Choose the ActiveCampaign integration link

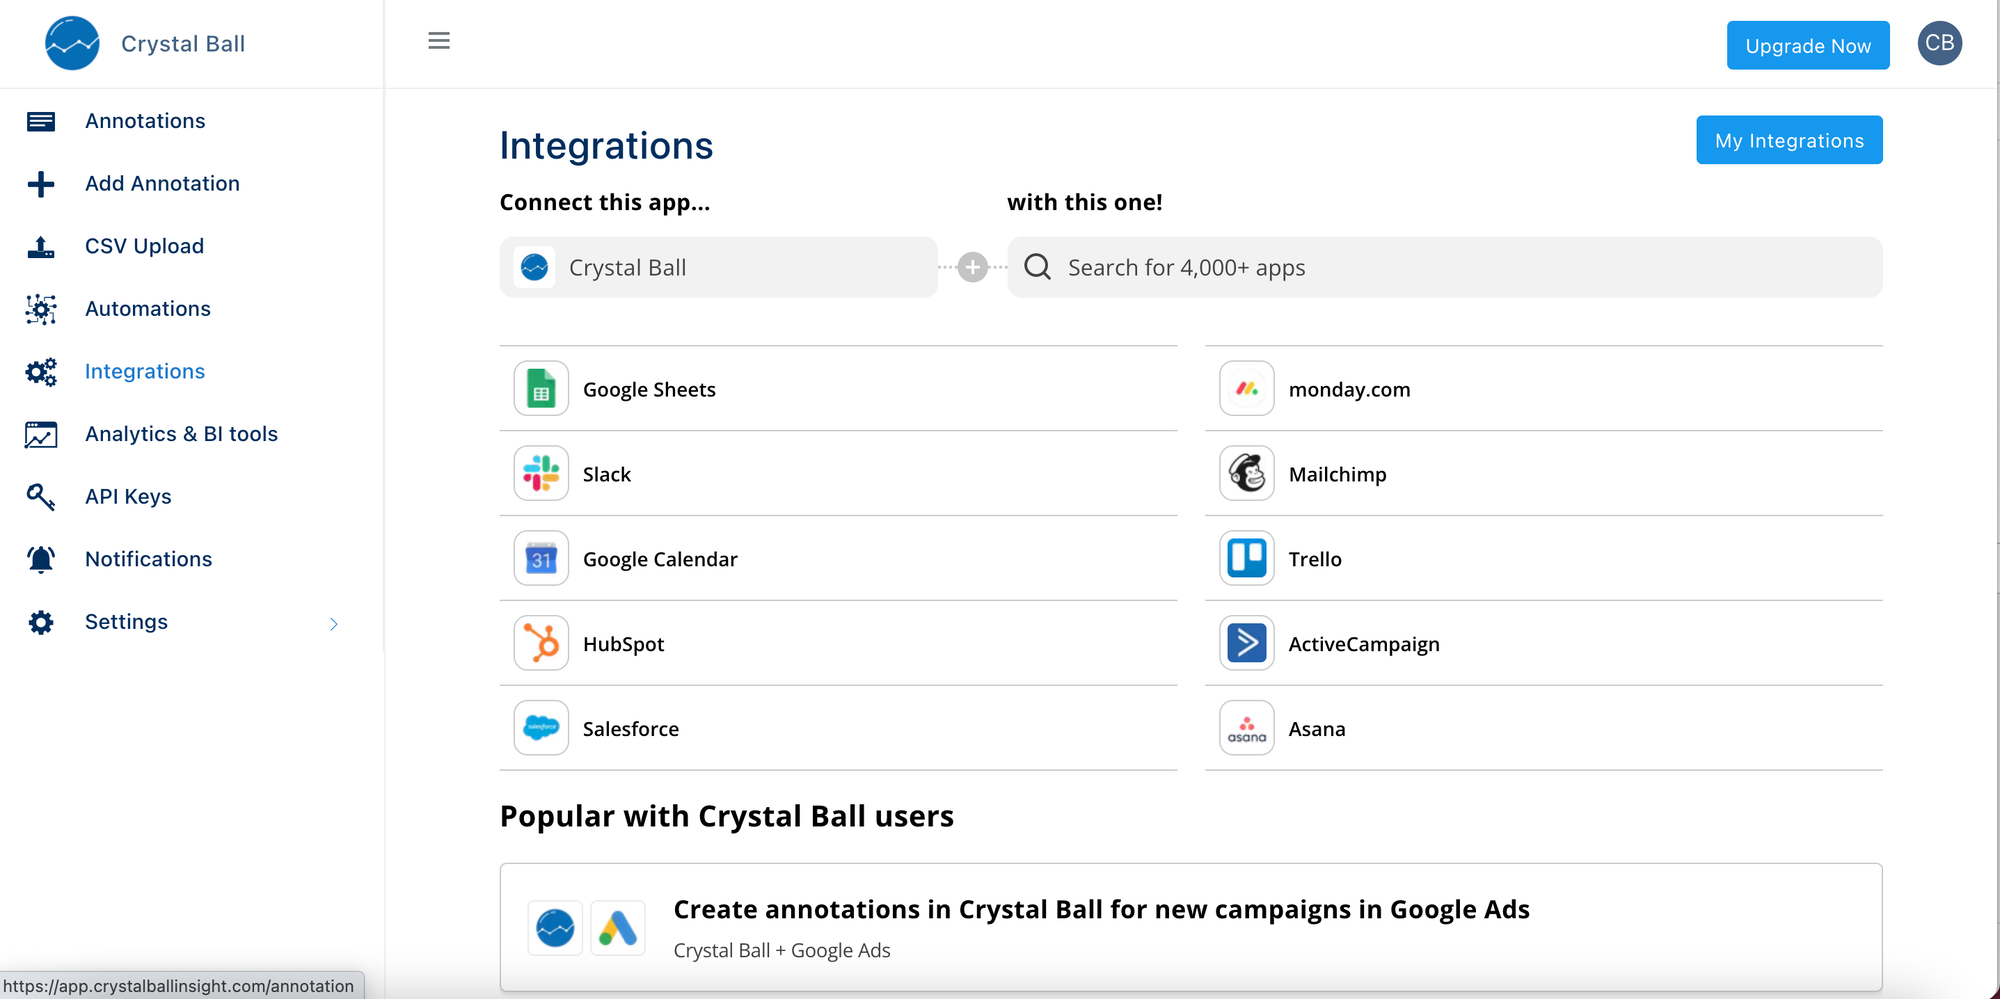(1544, 643)
